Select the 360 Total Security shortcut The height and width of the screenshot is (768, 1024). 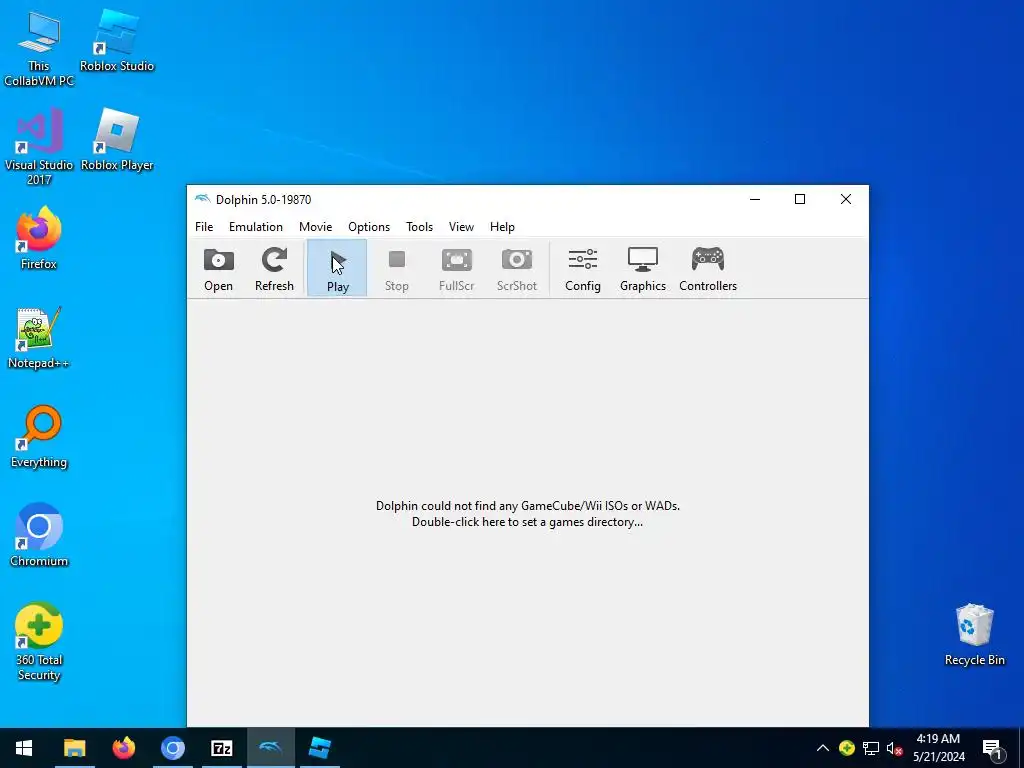39,642
